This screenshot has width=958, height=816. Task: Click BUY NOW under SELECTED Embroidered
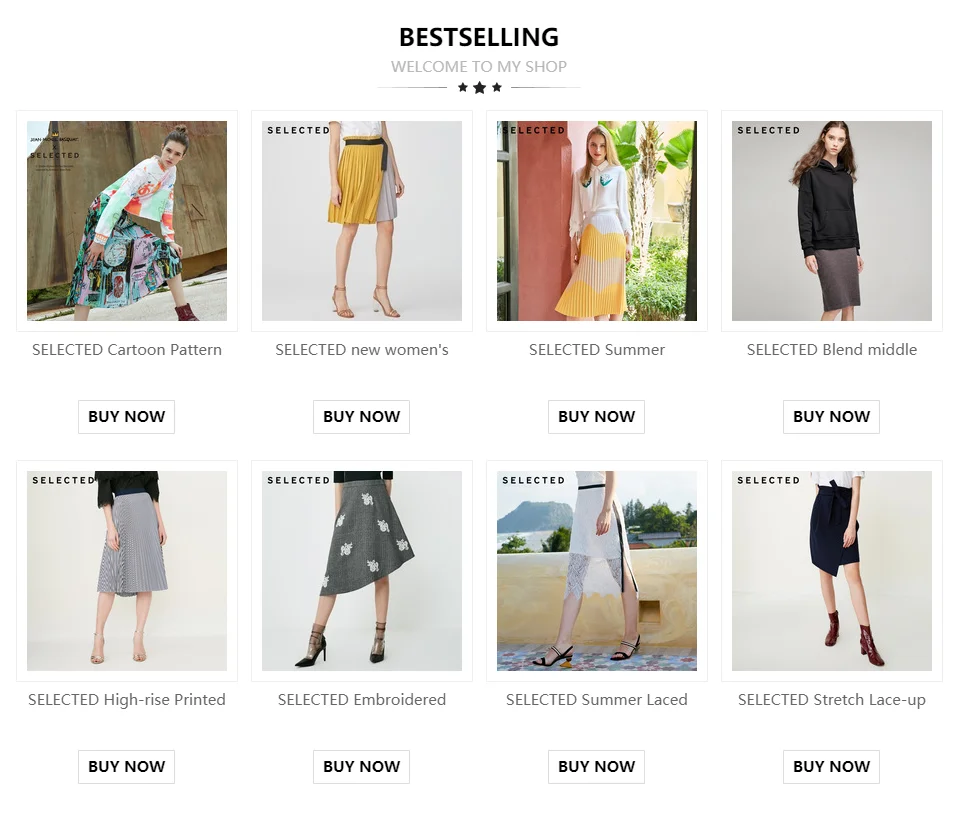tap(362, 767)
